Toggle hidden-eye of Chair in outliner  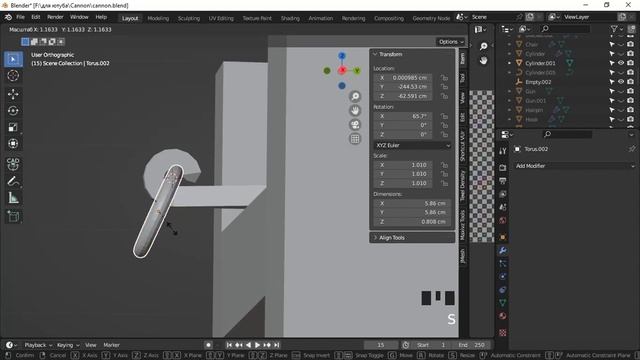point(621,44)
